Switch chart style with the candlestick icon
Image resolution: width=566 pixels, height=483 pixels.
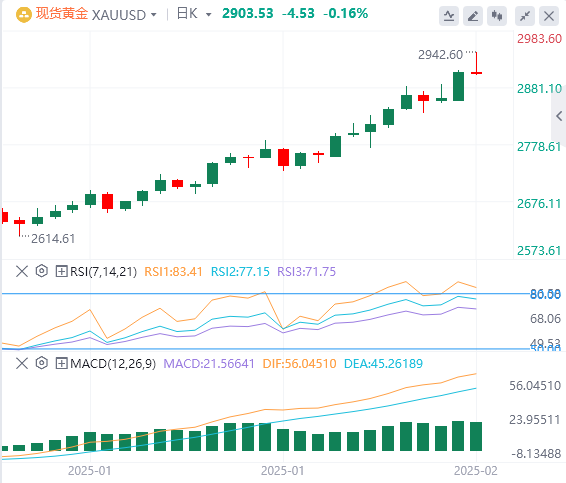click(497, 16)
